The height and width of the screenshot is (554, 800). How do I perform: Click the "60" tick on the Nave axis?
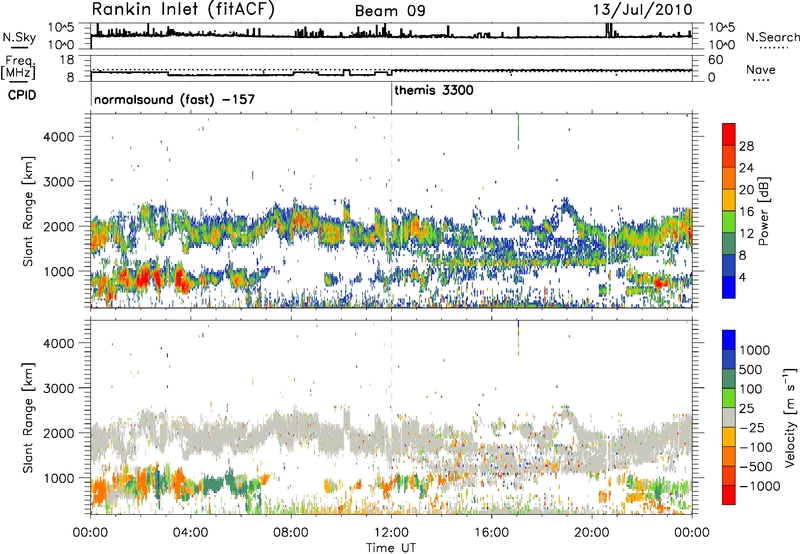click(716, 60)
